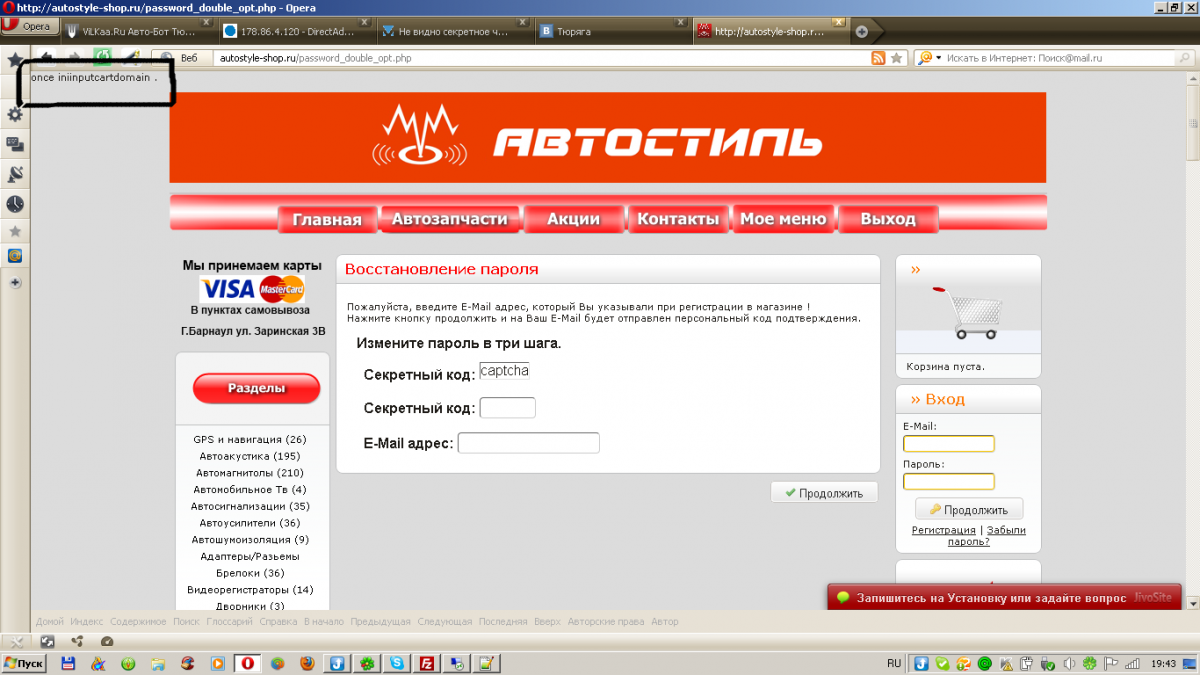The image size is (1200, 675).
Task: Click the RSS feed icon in address bar
Action: pos(878,58)
